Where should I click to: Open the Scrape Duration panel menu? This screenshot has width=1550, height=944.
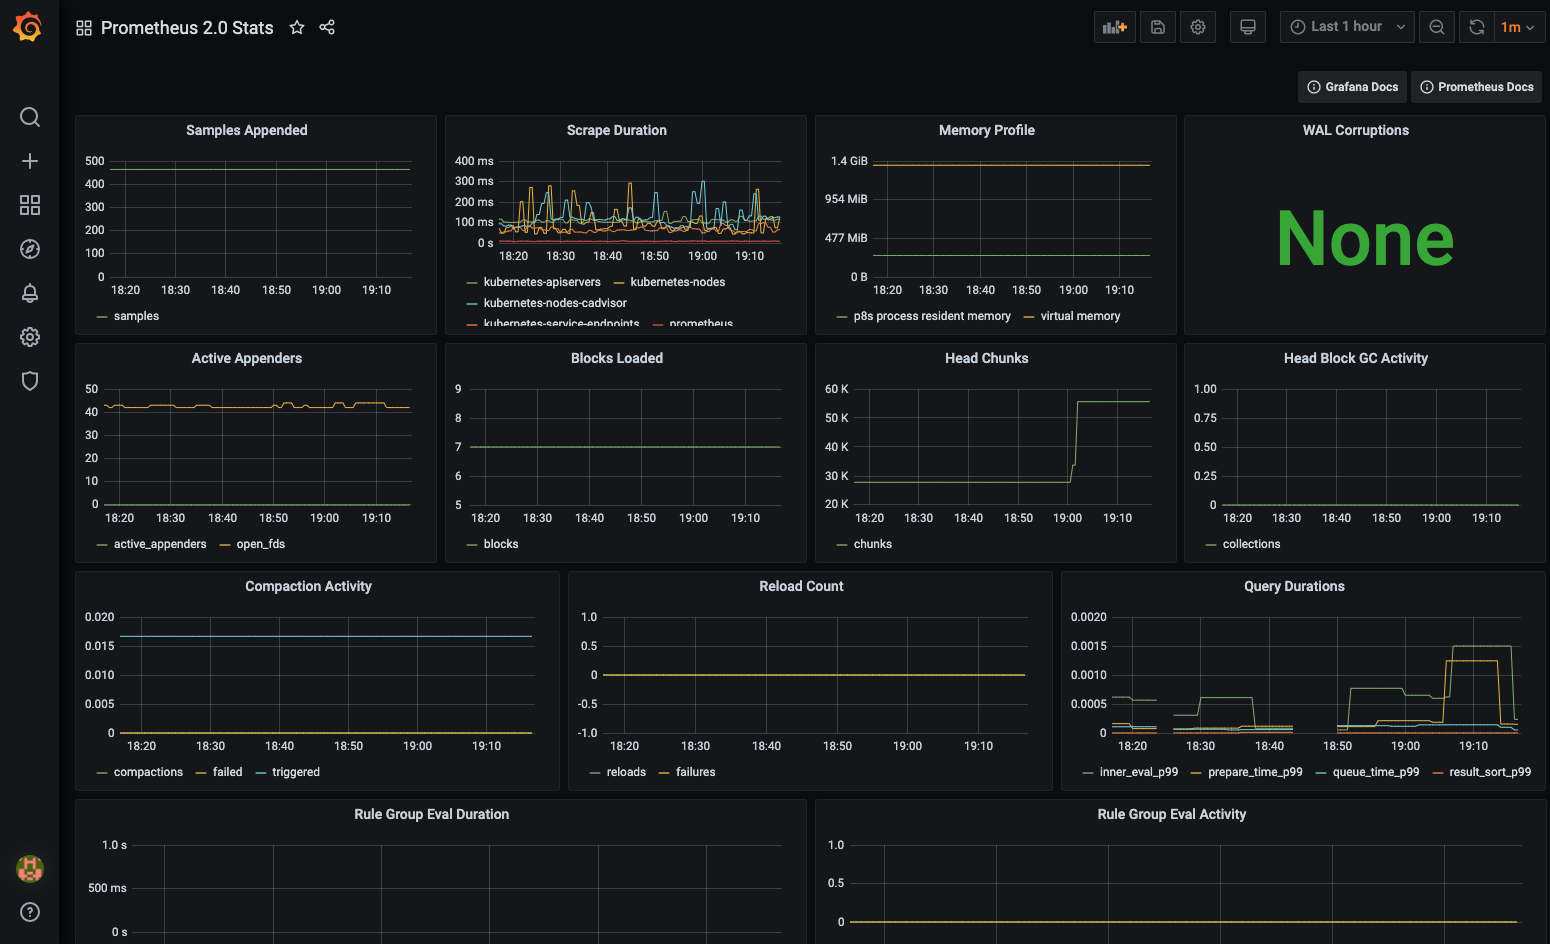(x=617, y=130)
